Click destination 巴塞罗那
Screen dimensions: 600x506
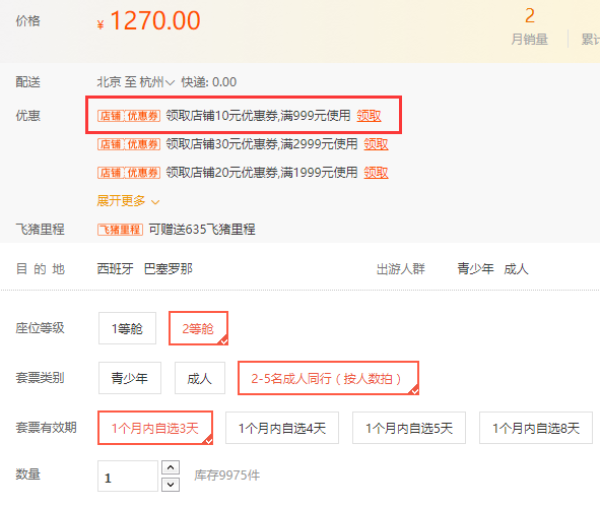click(x=168, y=269)
